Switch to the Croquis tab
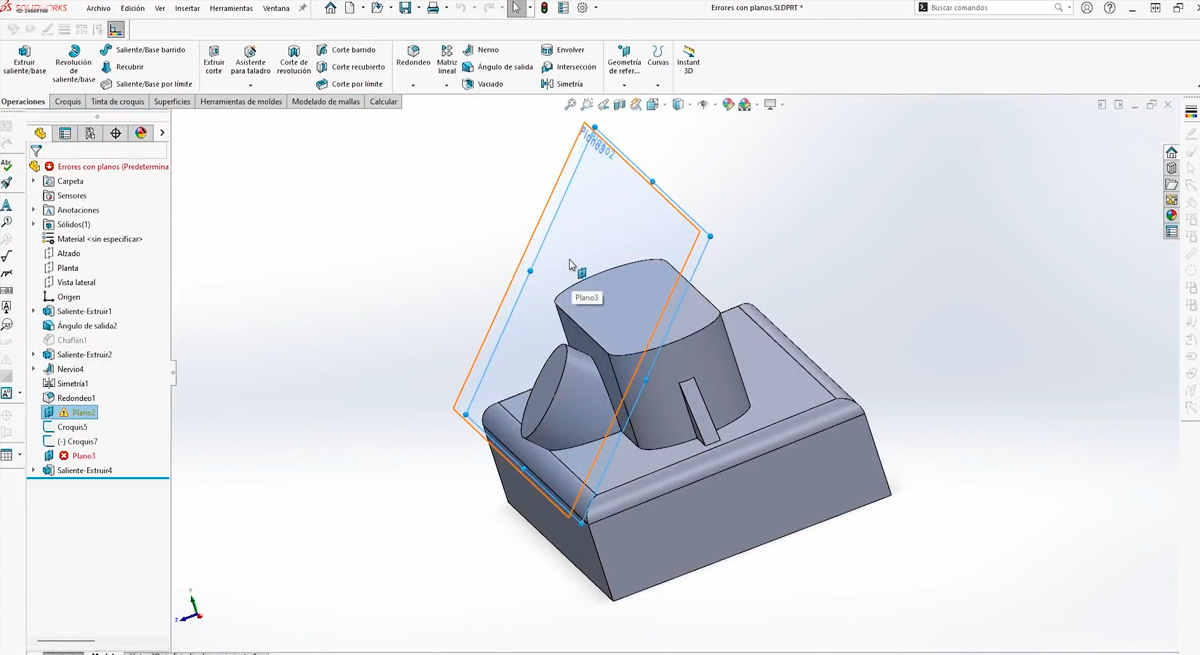Viewport: 1200px width, 655px height. tap(68, 101)
